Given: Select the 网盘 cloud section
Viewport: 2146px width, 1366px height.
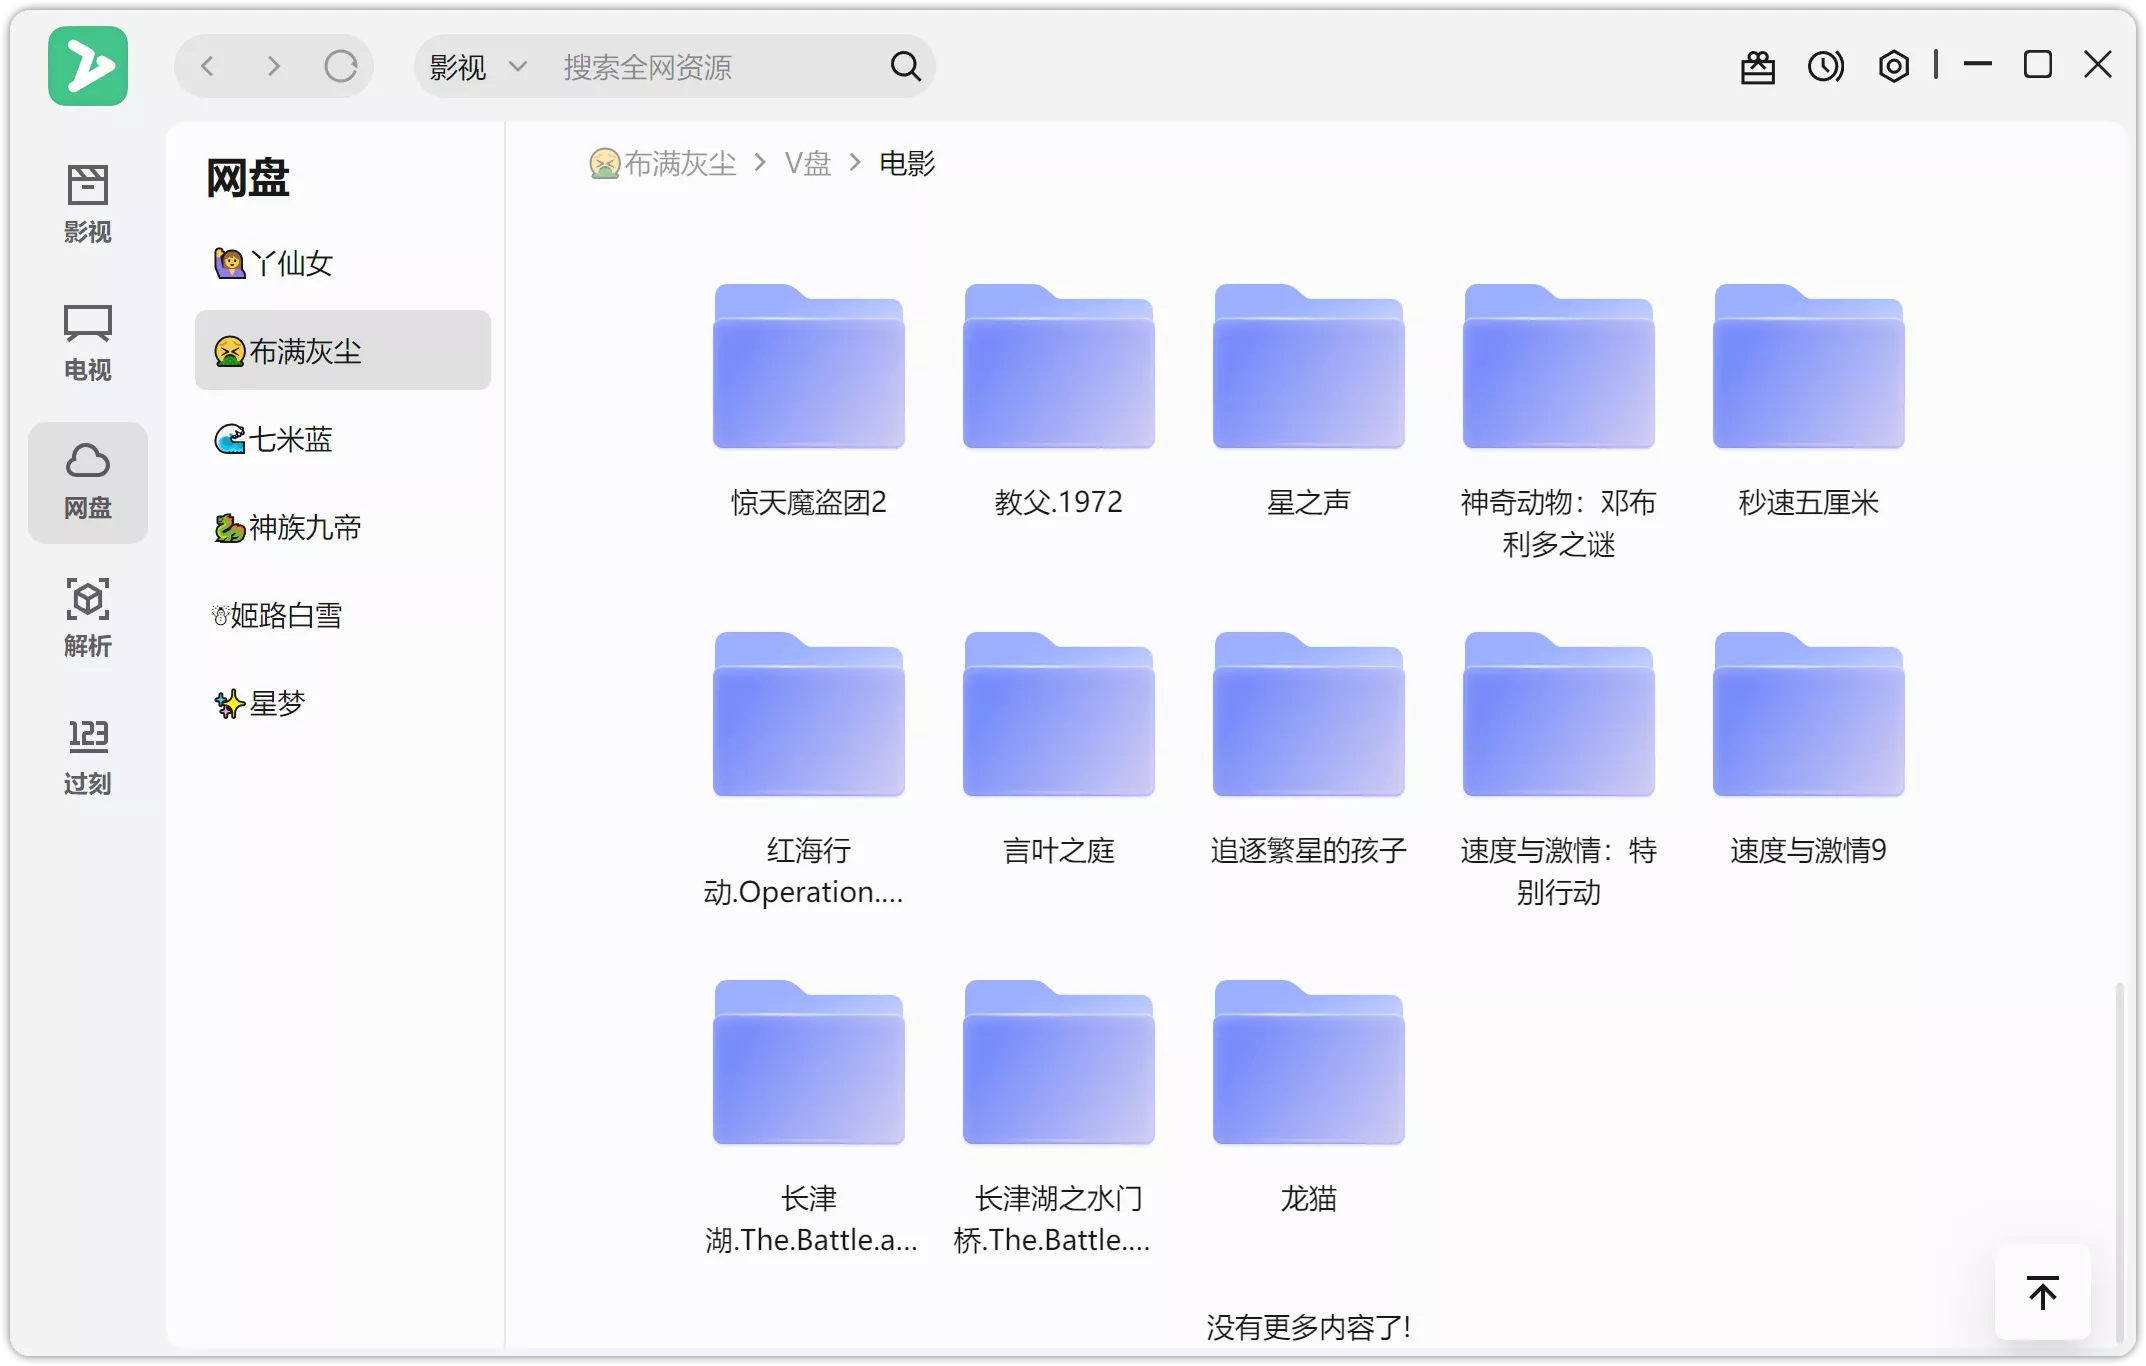Looking at the screenshot, I should click(x=88, y=480).
